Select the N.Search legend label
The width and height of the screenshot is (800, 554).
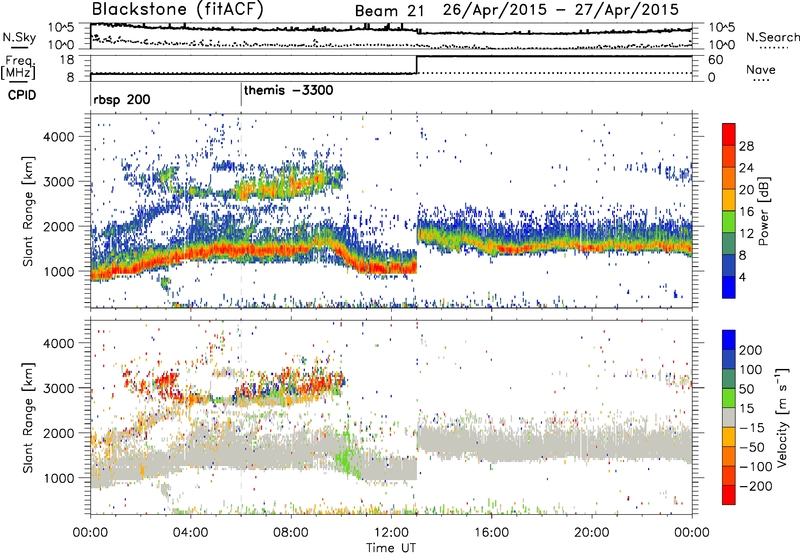coord(772,37)
